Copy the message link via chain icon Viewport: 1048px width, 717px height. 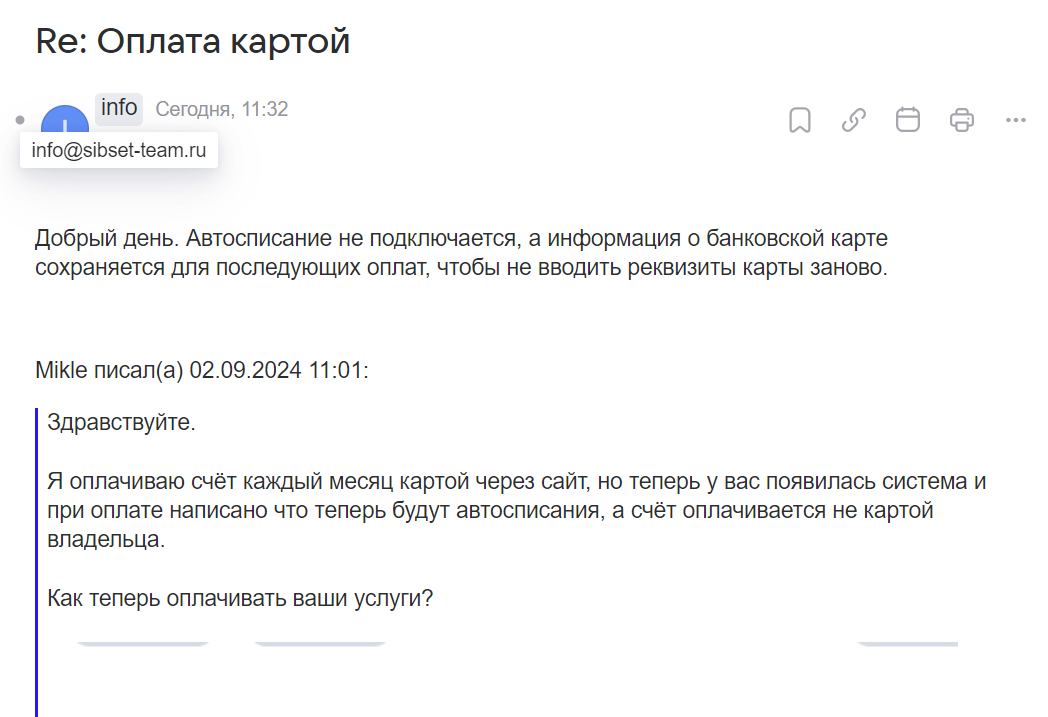(853, 120)
